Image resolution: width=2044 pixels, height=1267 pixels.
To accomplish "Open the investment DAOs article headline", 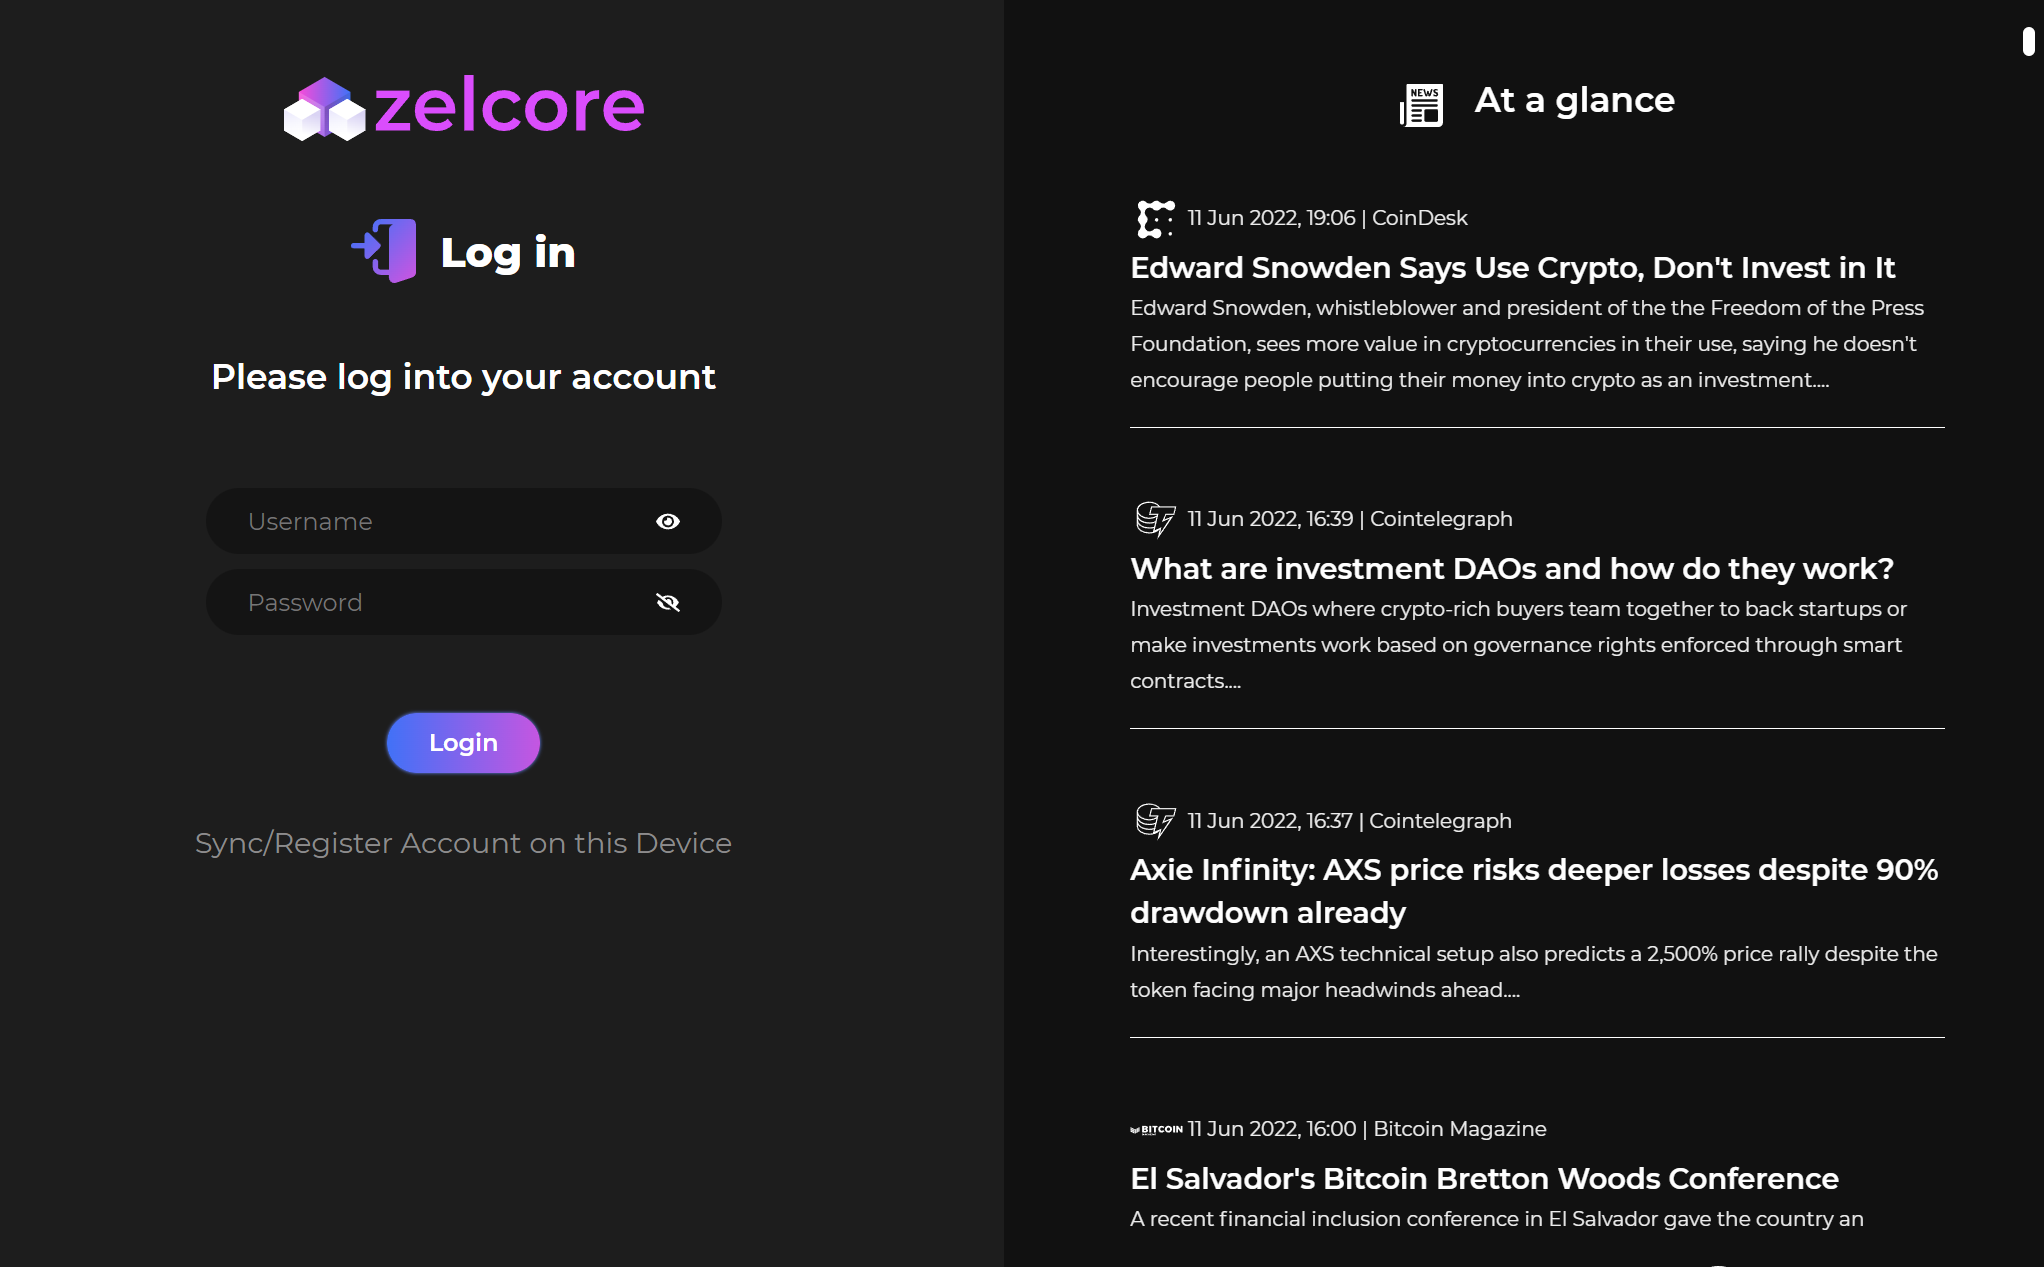I will tap(1511, 569).
